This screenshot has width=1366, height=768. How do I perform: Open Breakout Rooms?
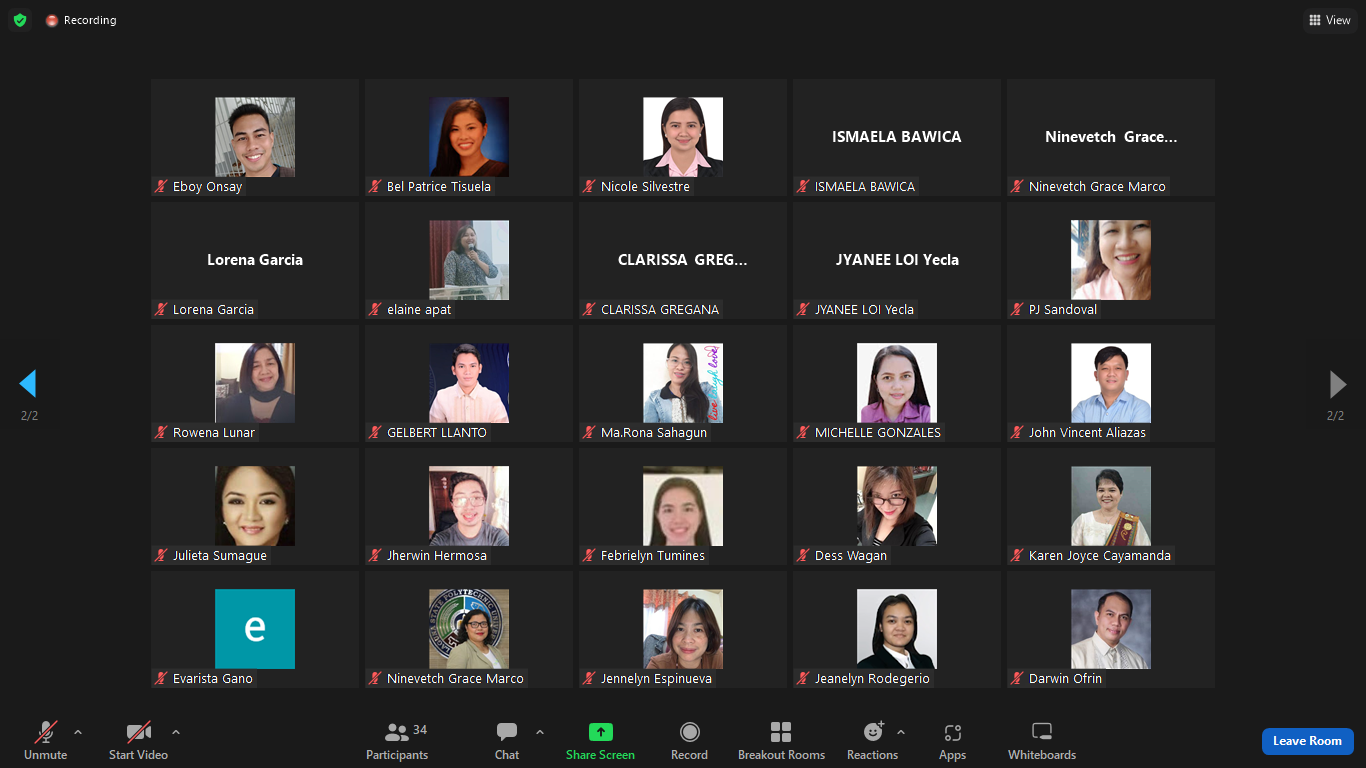781,741
